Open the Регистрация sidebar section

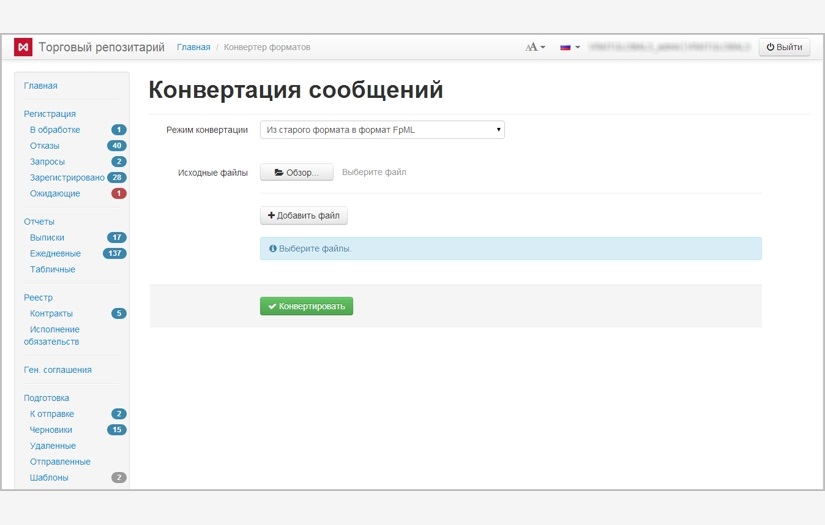tap(49, 114)
